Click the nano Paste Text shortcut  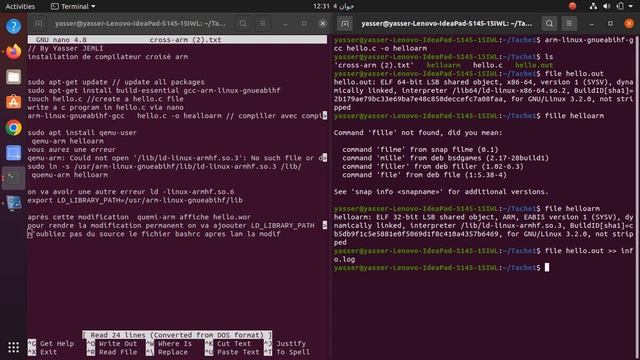tap(232, 352)
